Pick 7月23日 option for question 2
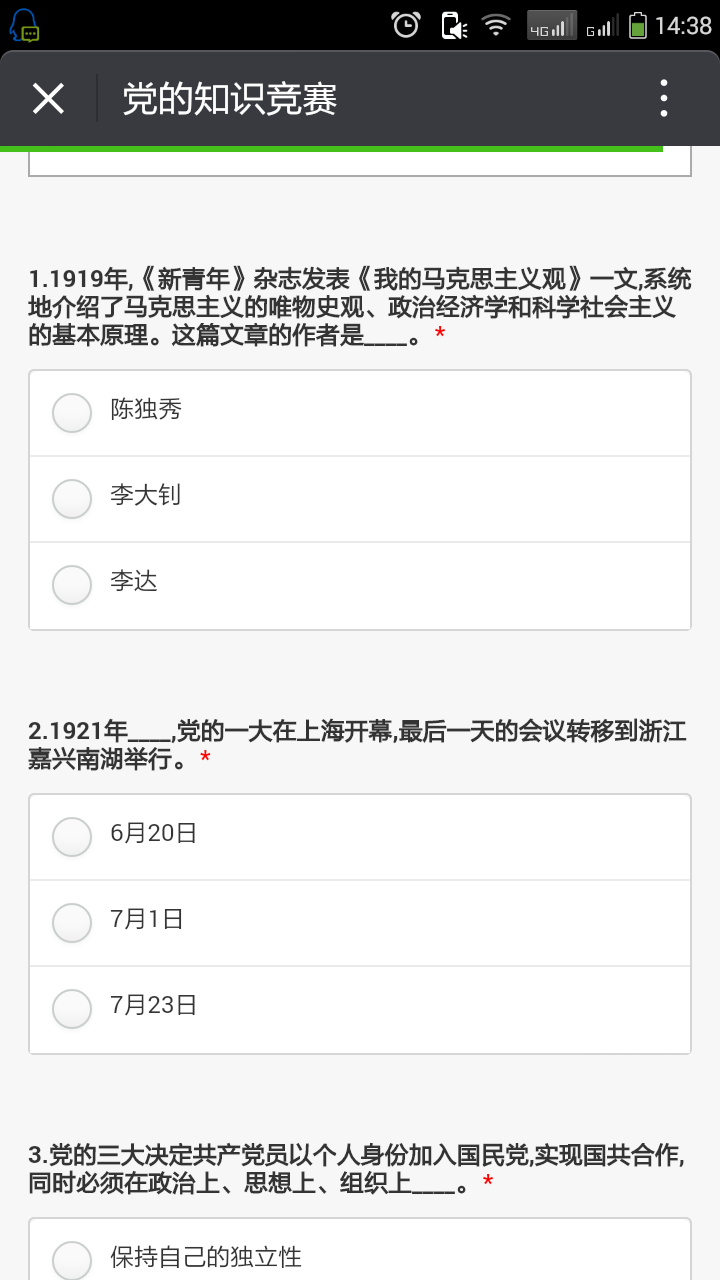720x1280 pixels. pos(72,1008)
